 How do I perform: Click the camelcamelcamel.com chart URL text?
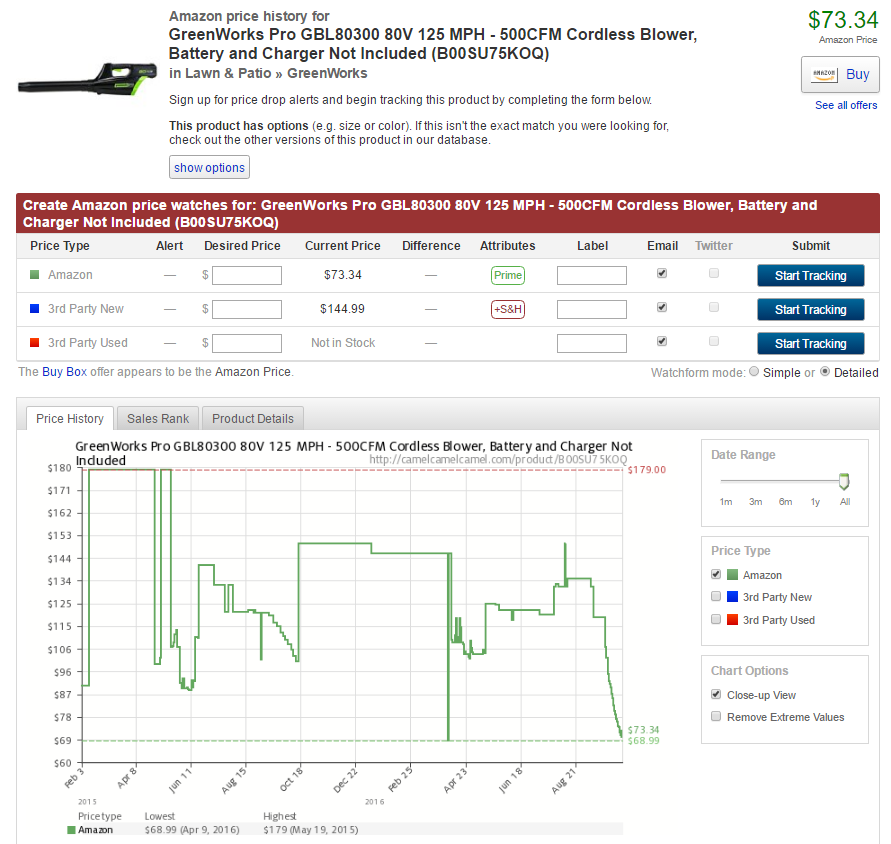(498, 459)
